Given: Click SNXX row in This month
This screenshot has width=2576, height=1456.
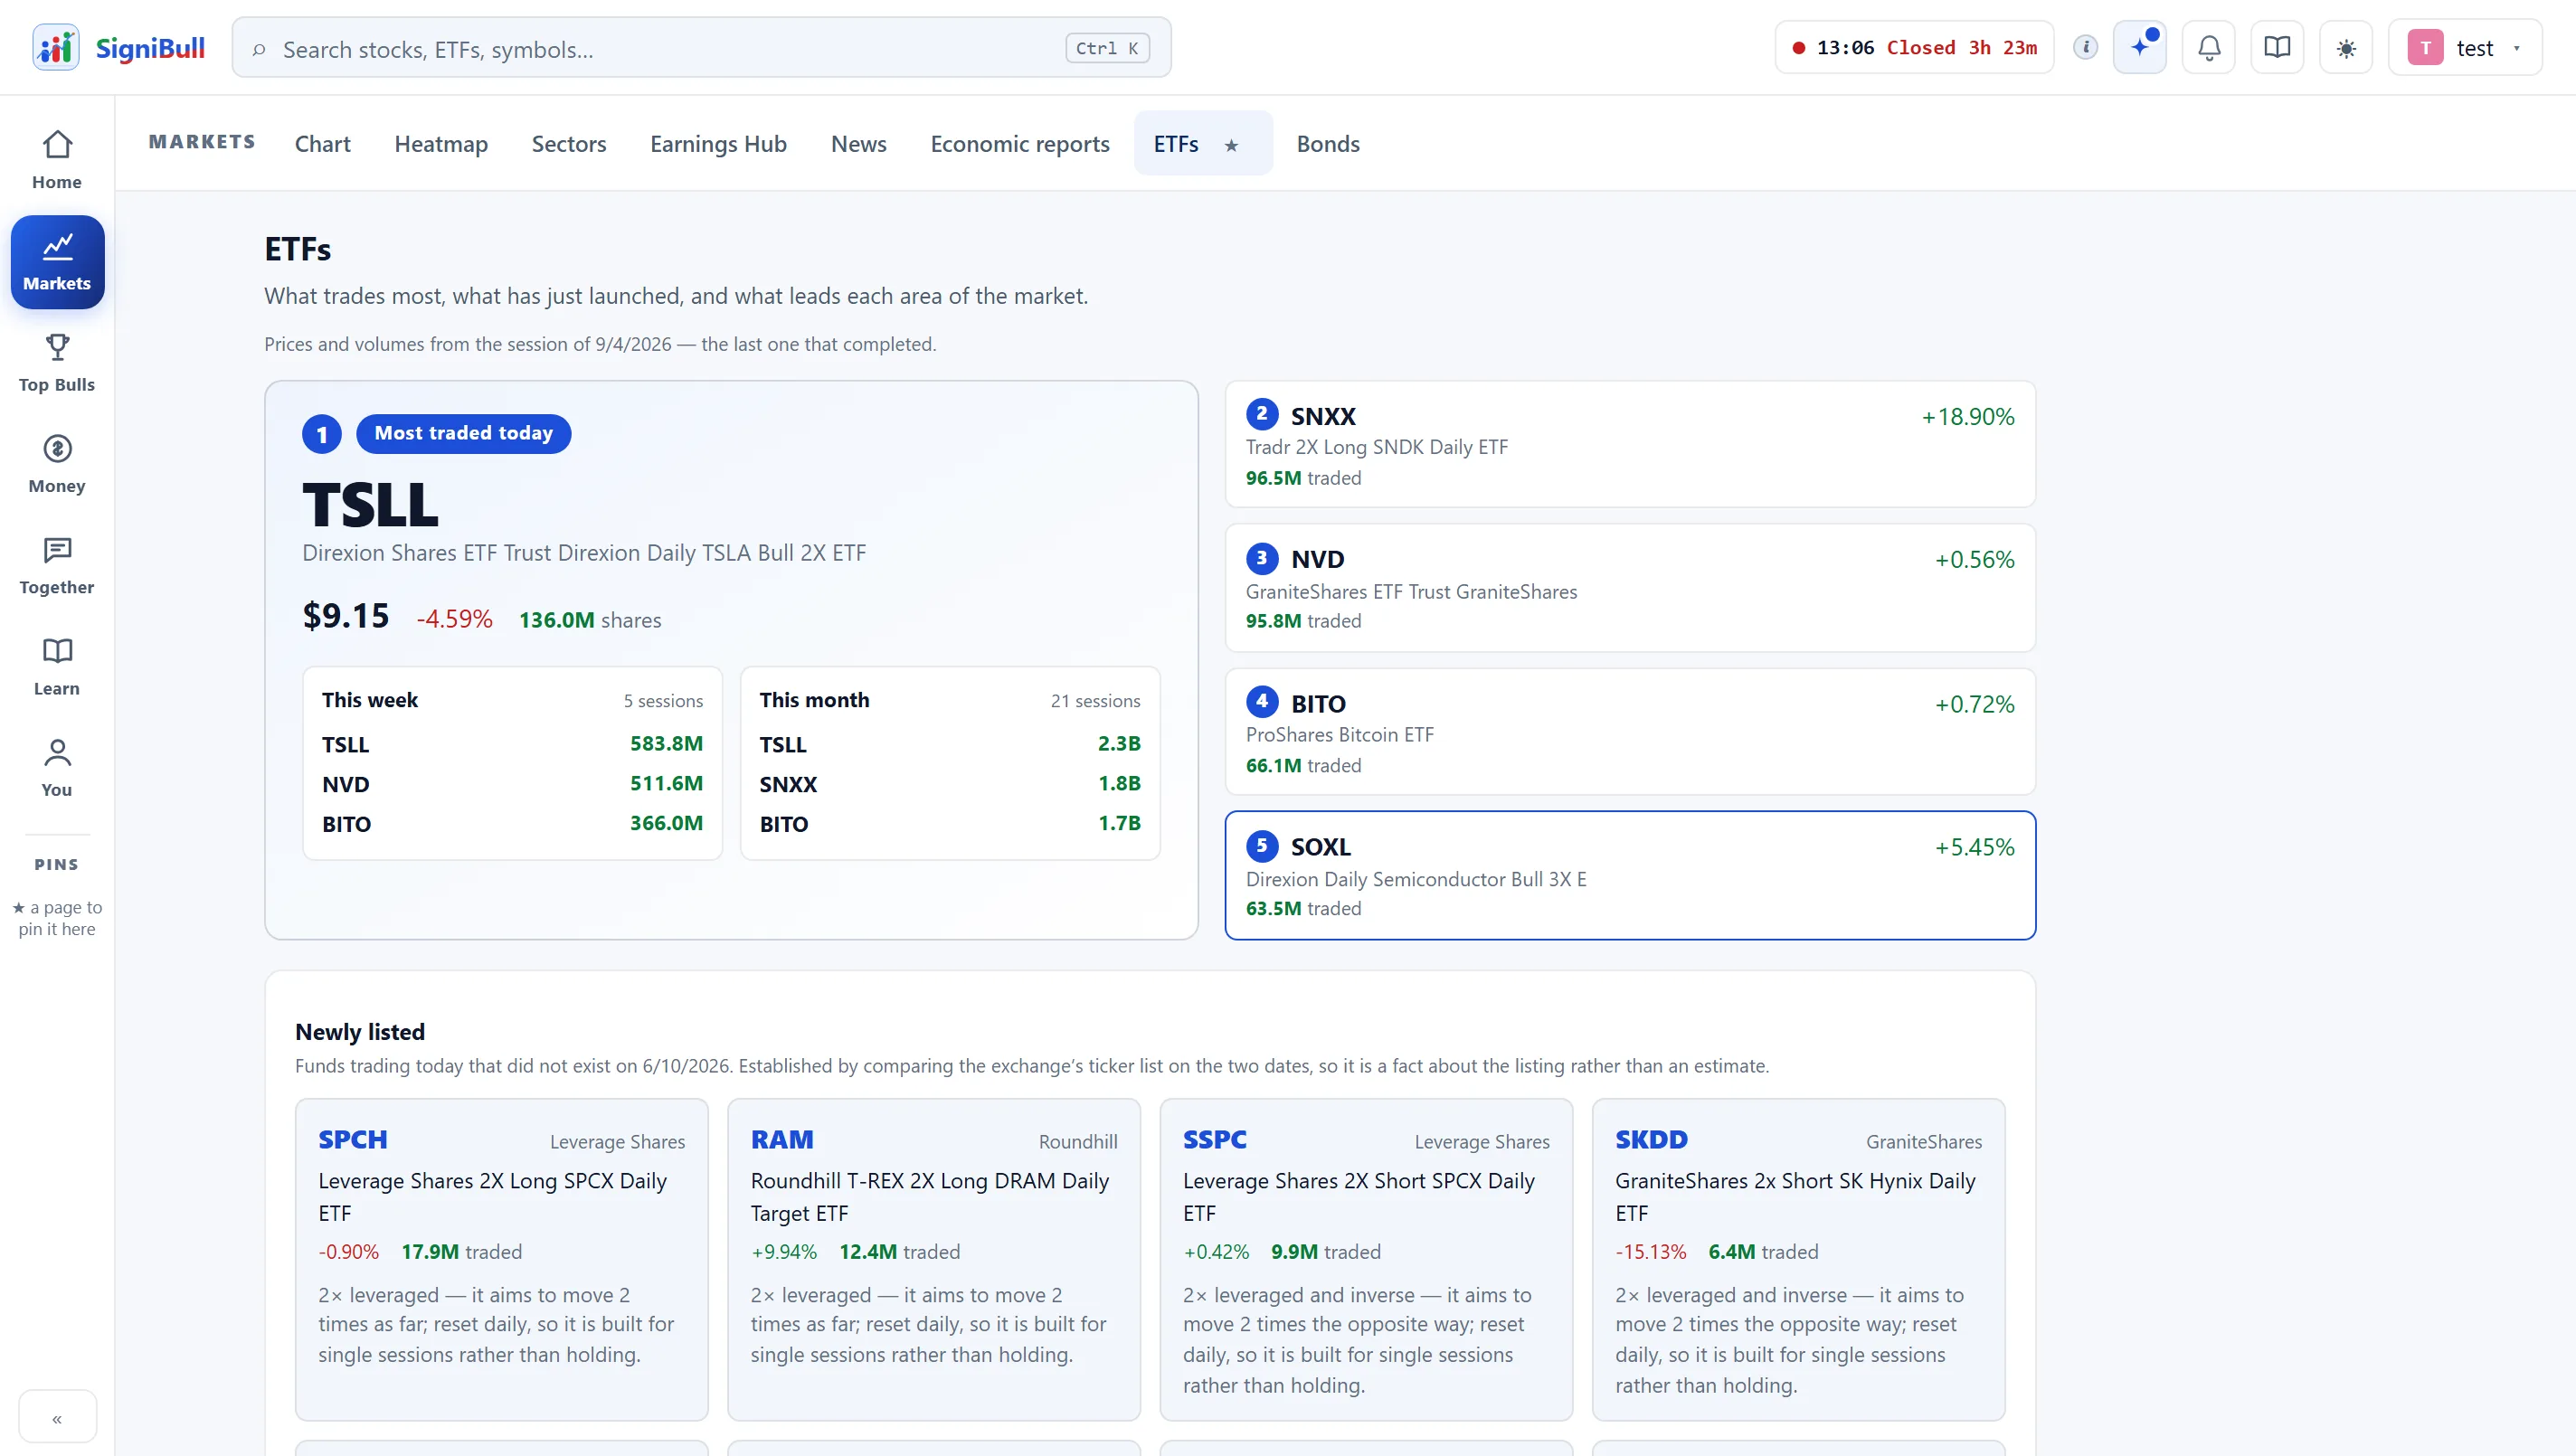Looking at the screenshot, I should 949,784.
